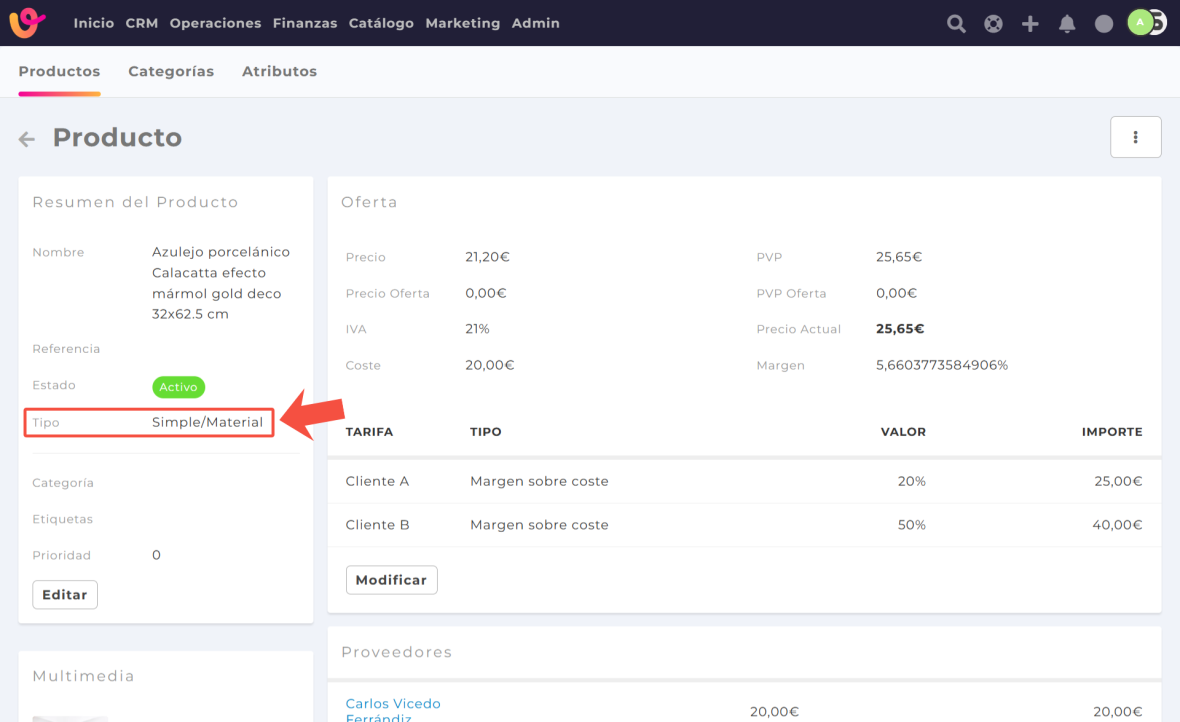Open the Catálogo menu
1180x722 pixels.
pos(381,23)
